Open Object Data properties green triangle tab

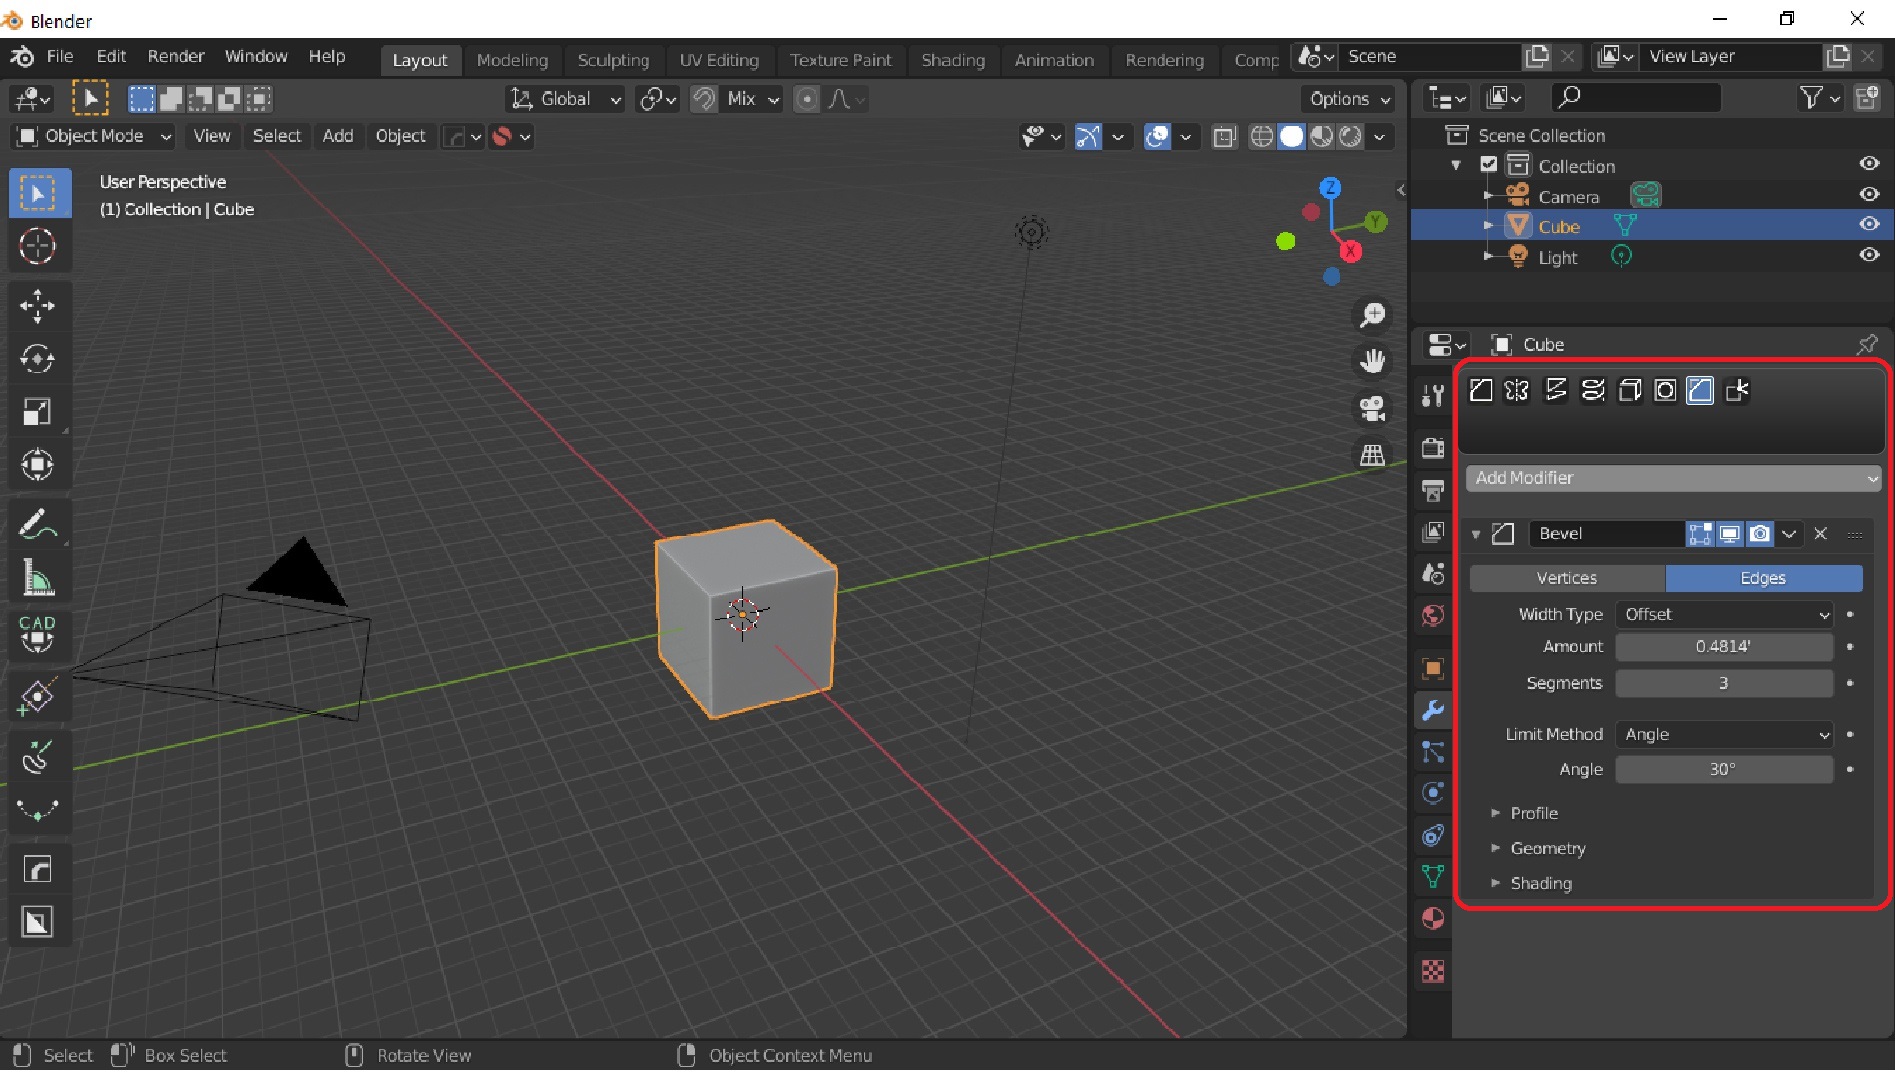[x=1433, y=877]
